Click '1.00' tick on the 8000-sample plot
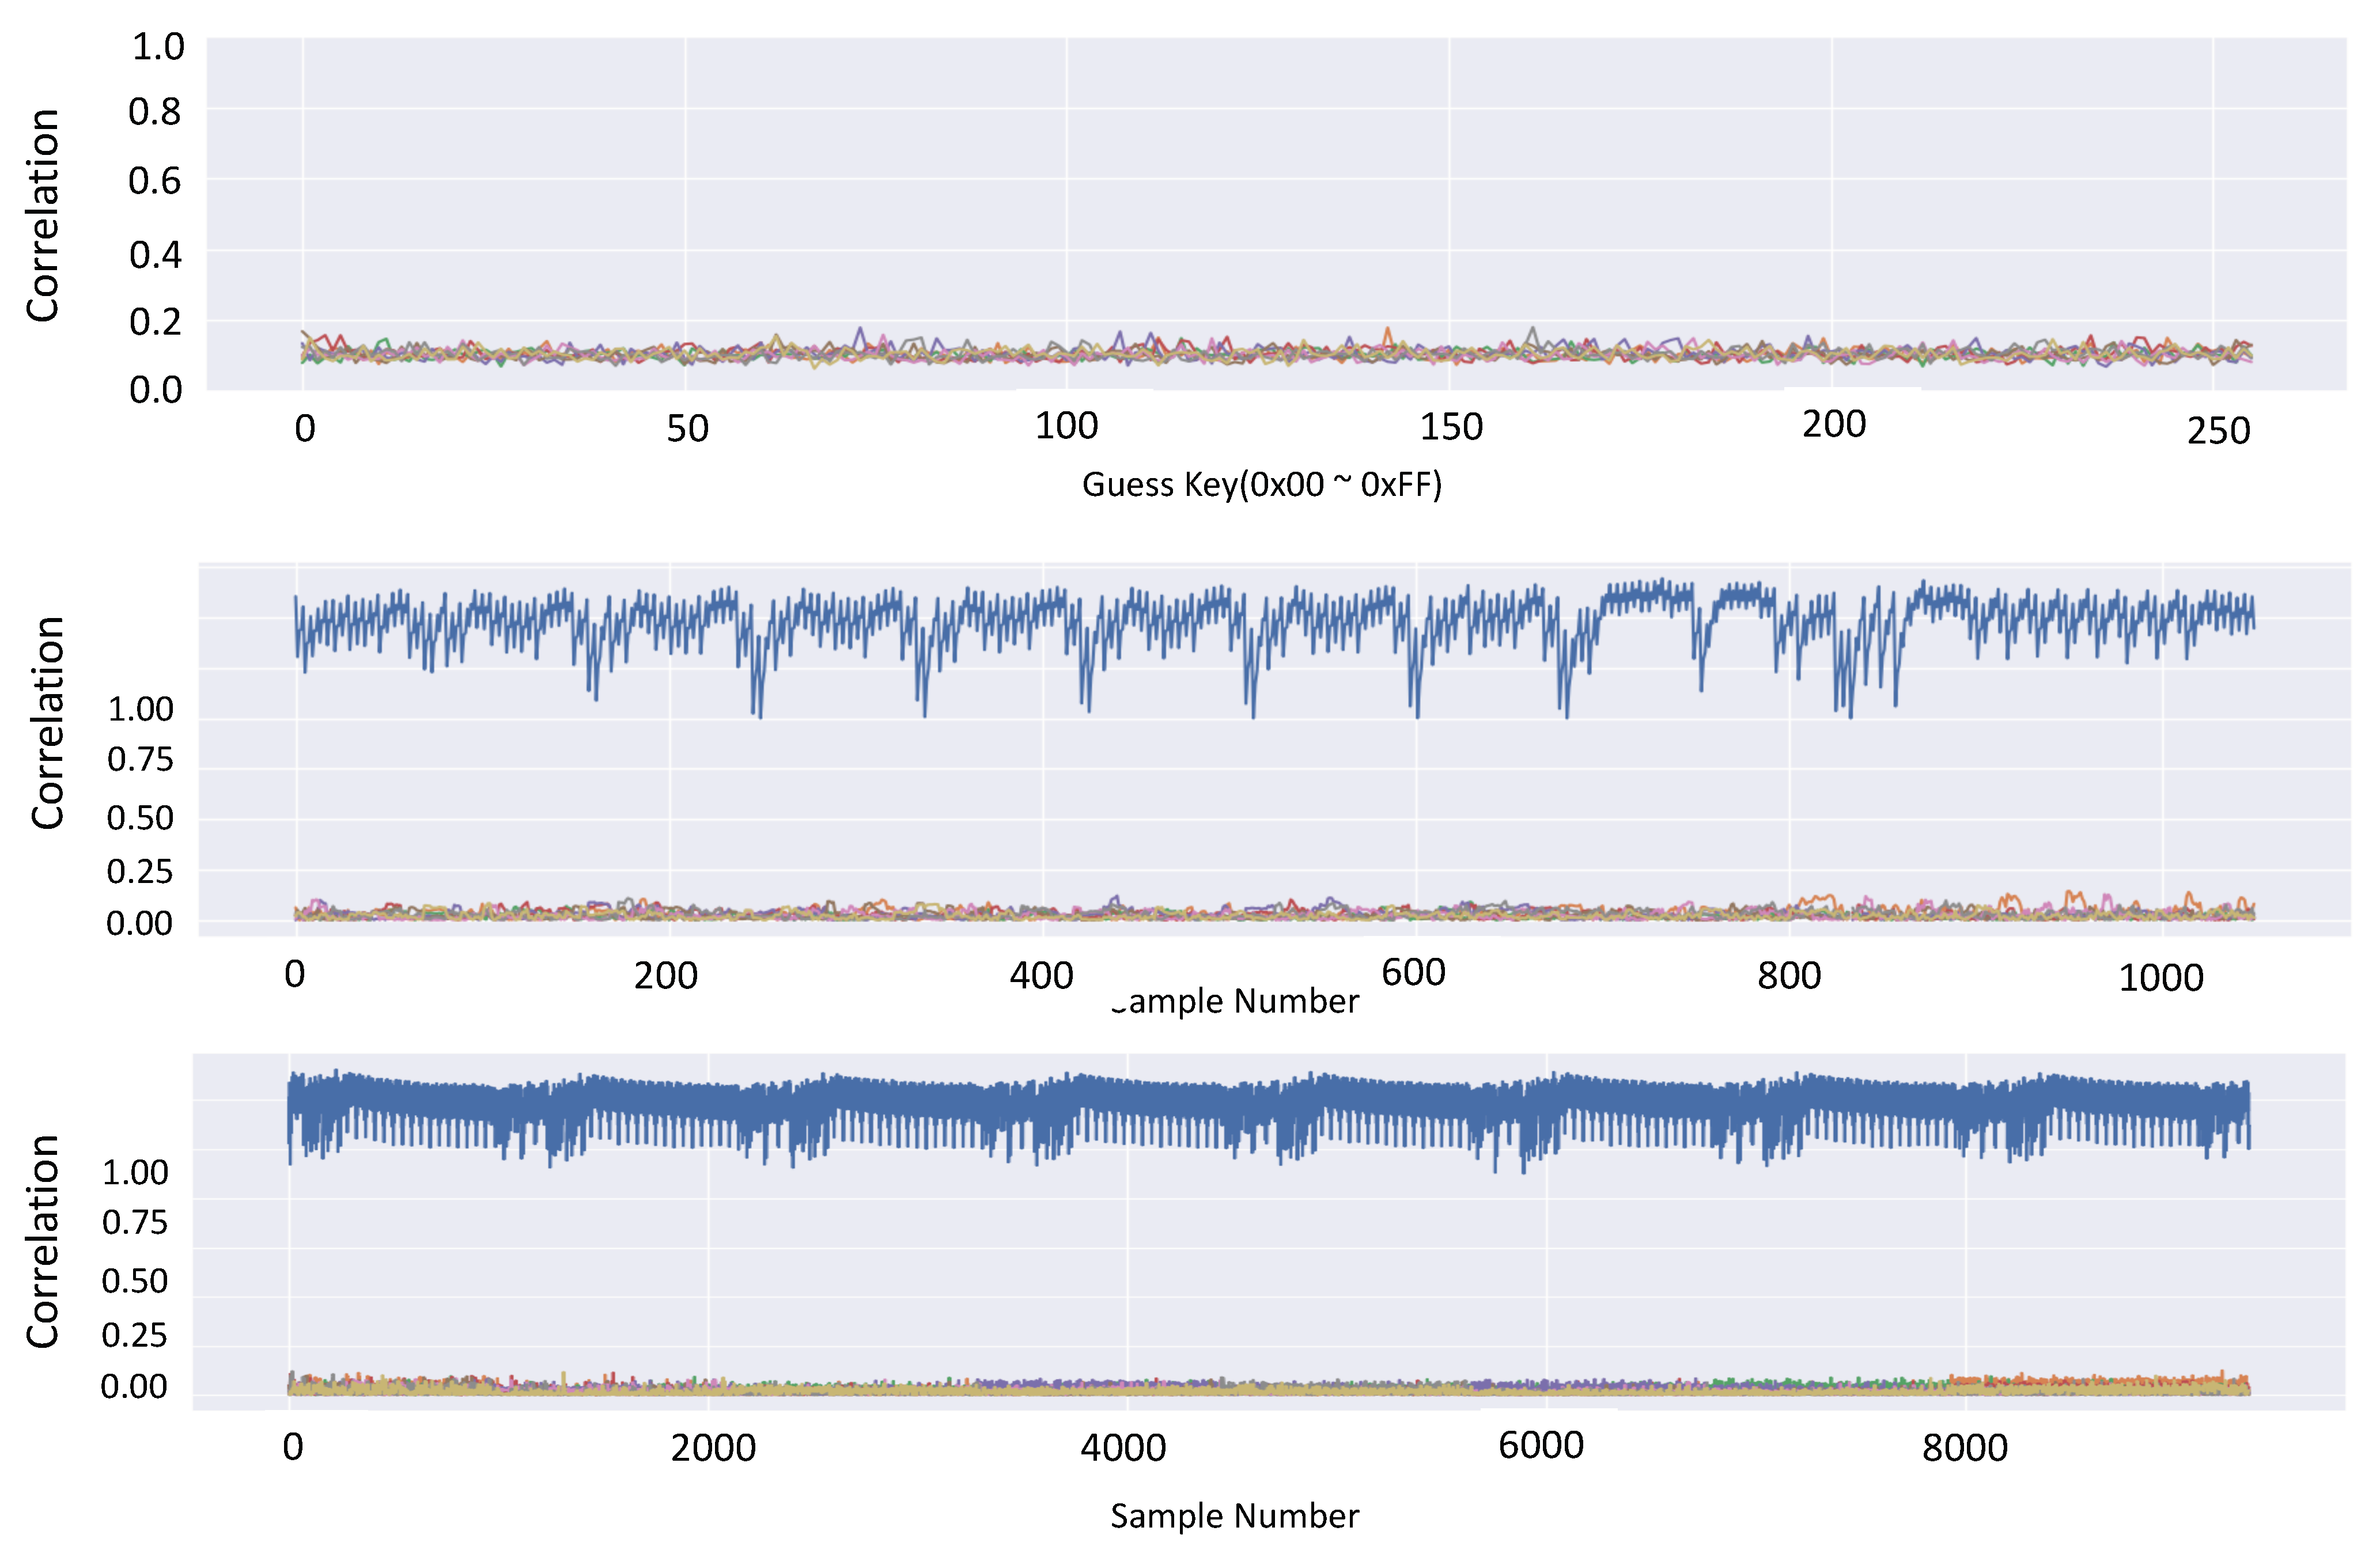The width and height of the screenshot is (2380, 1550). (135, 1172)
